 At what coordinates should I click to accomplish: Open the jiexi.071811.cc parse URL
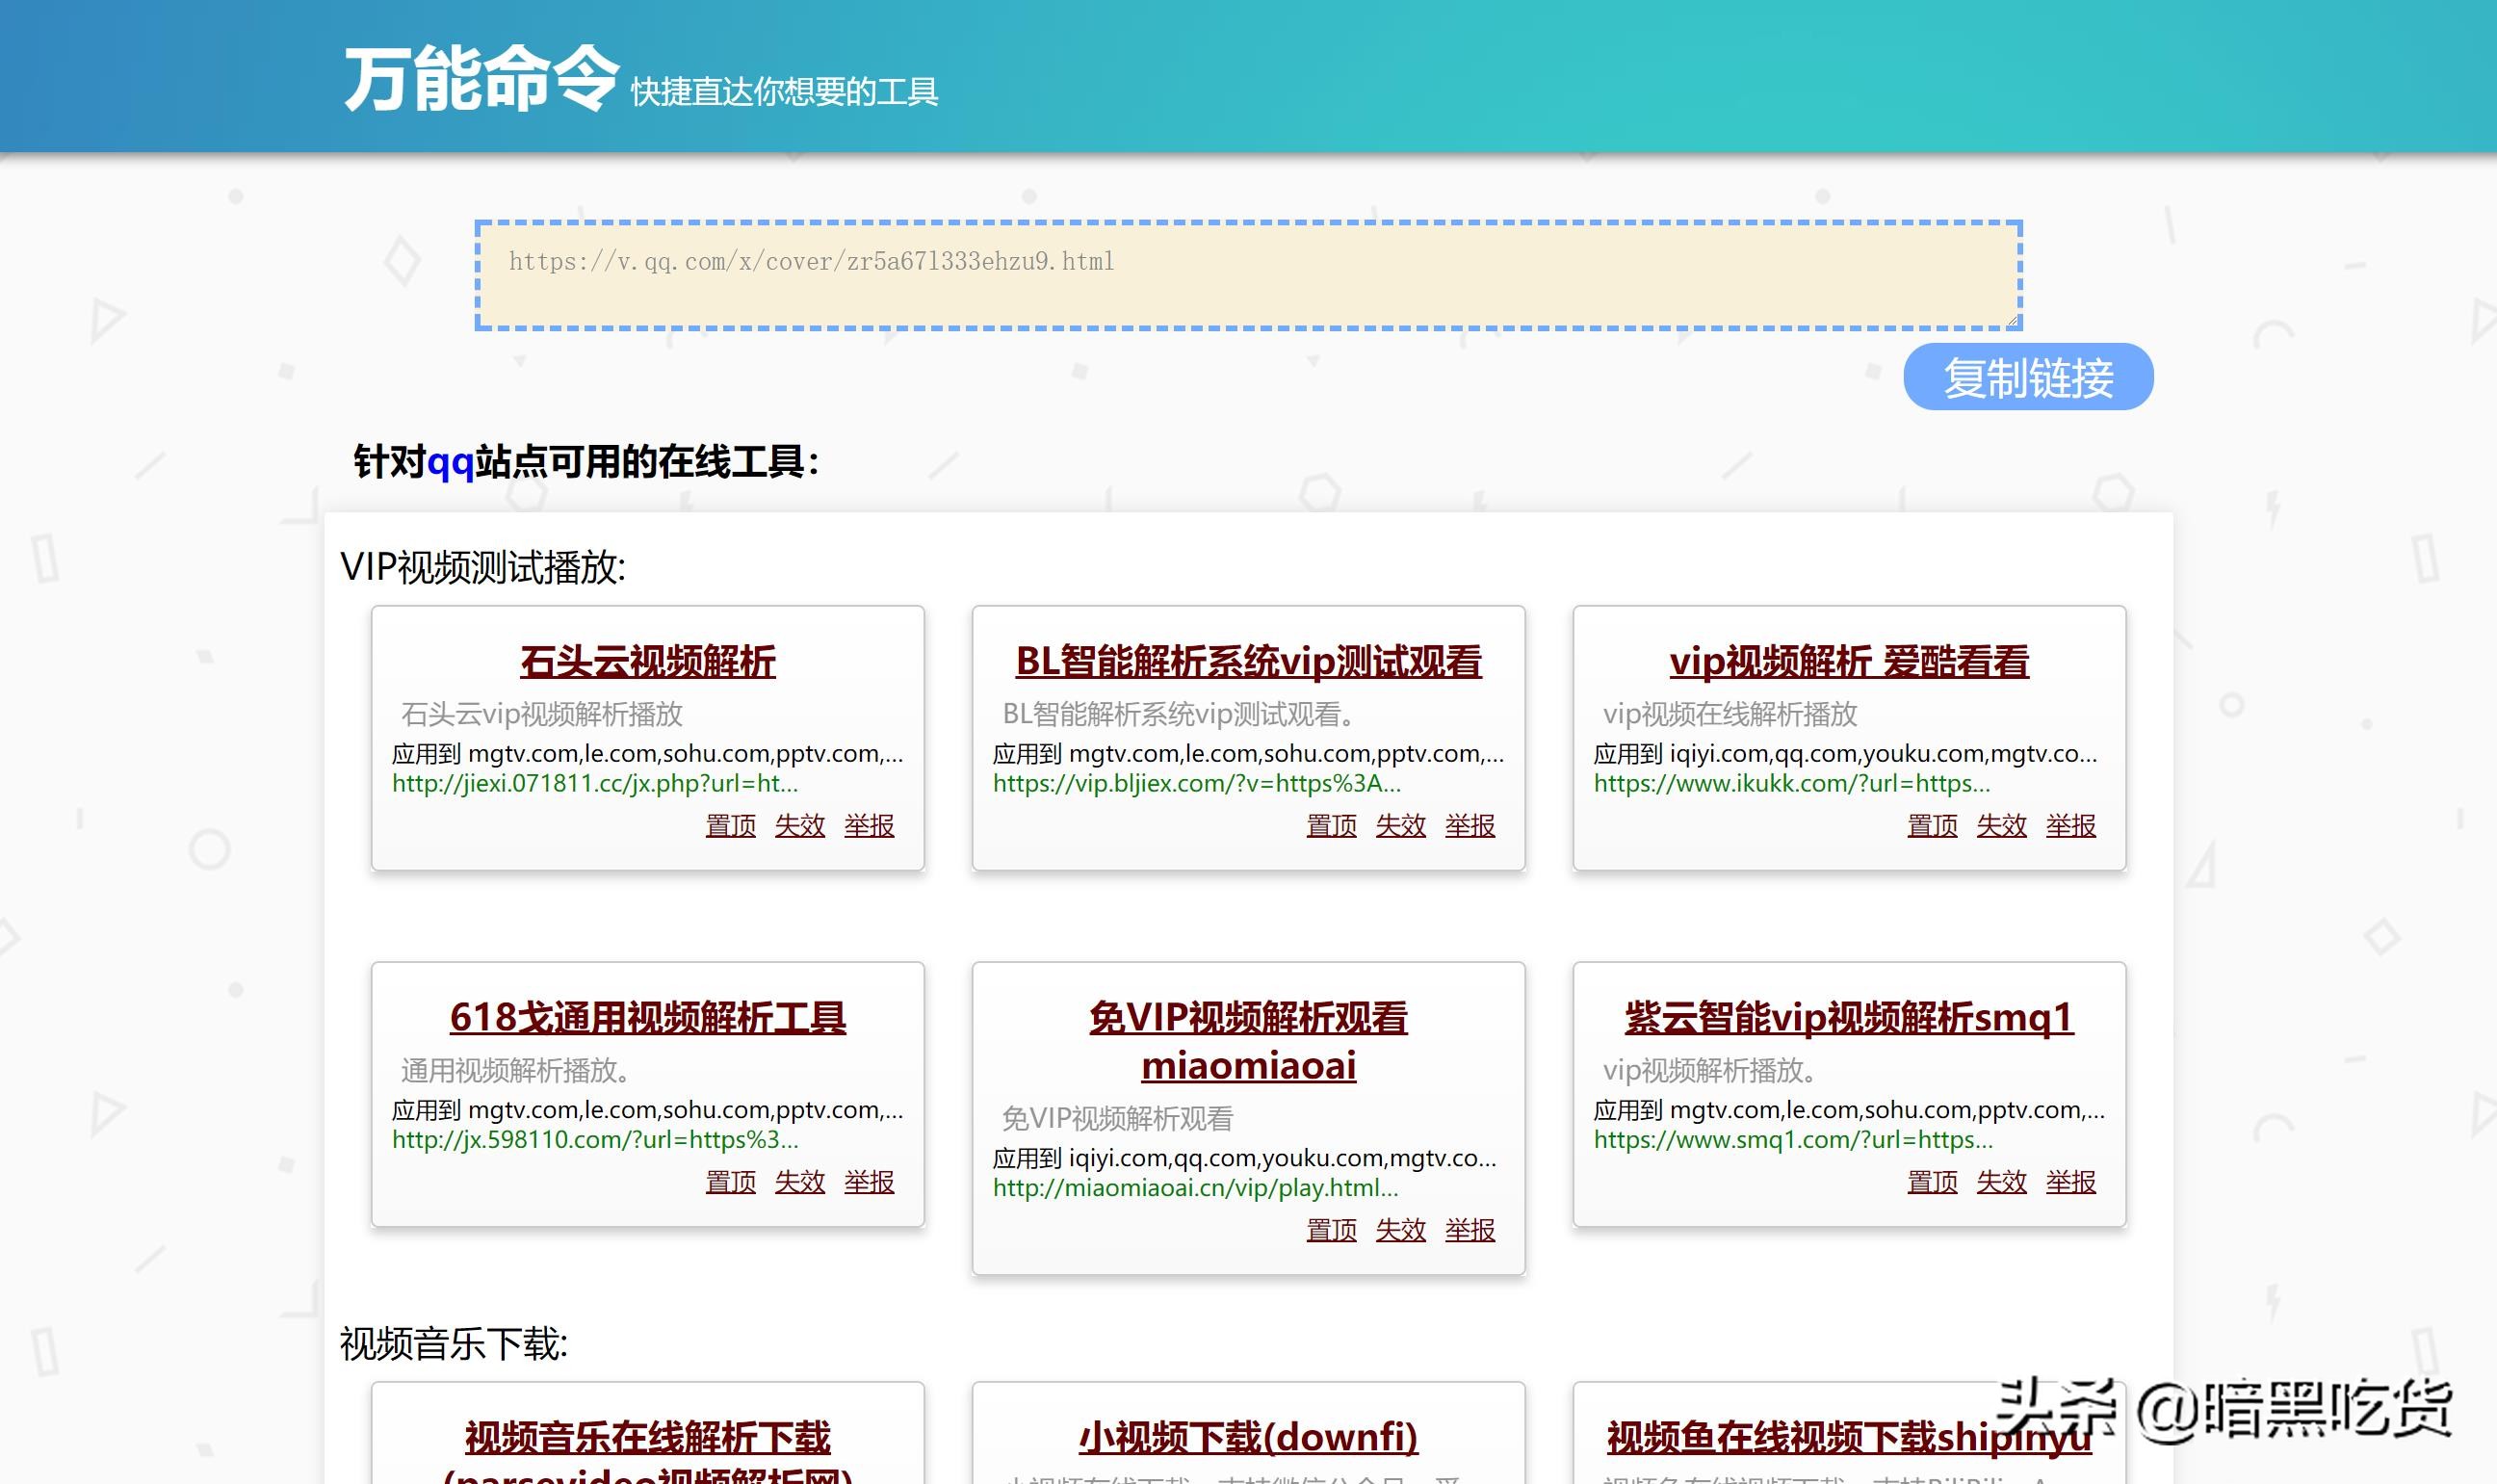click(x=598, y=785)
